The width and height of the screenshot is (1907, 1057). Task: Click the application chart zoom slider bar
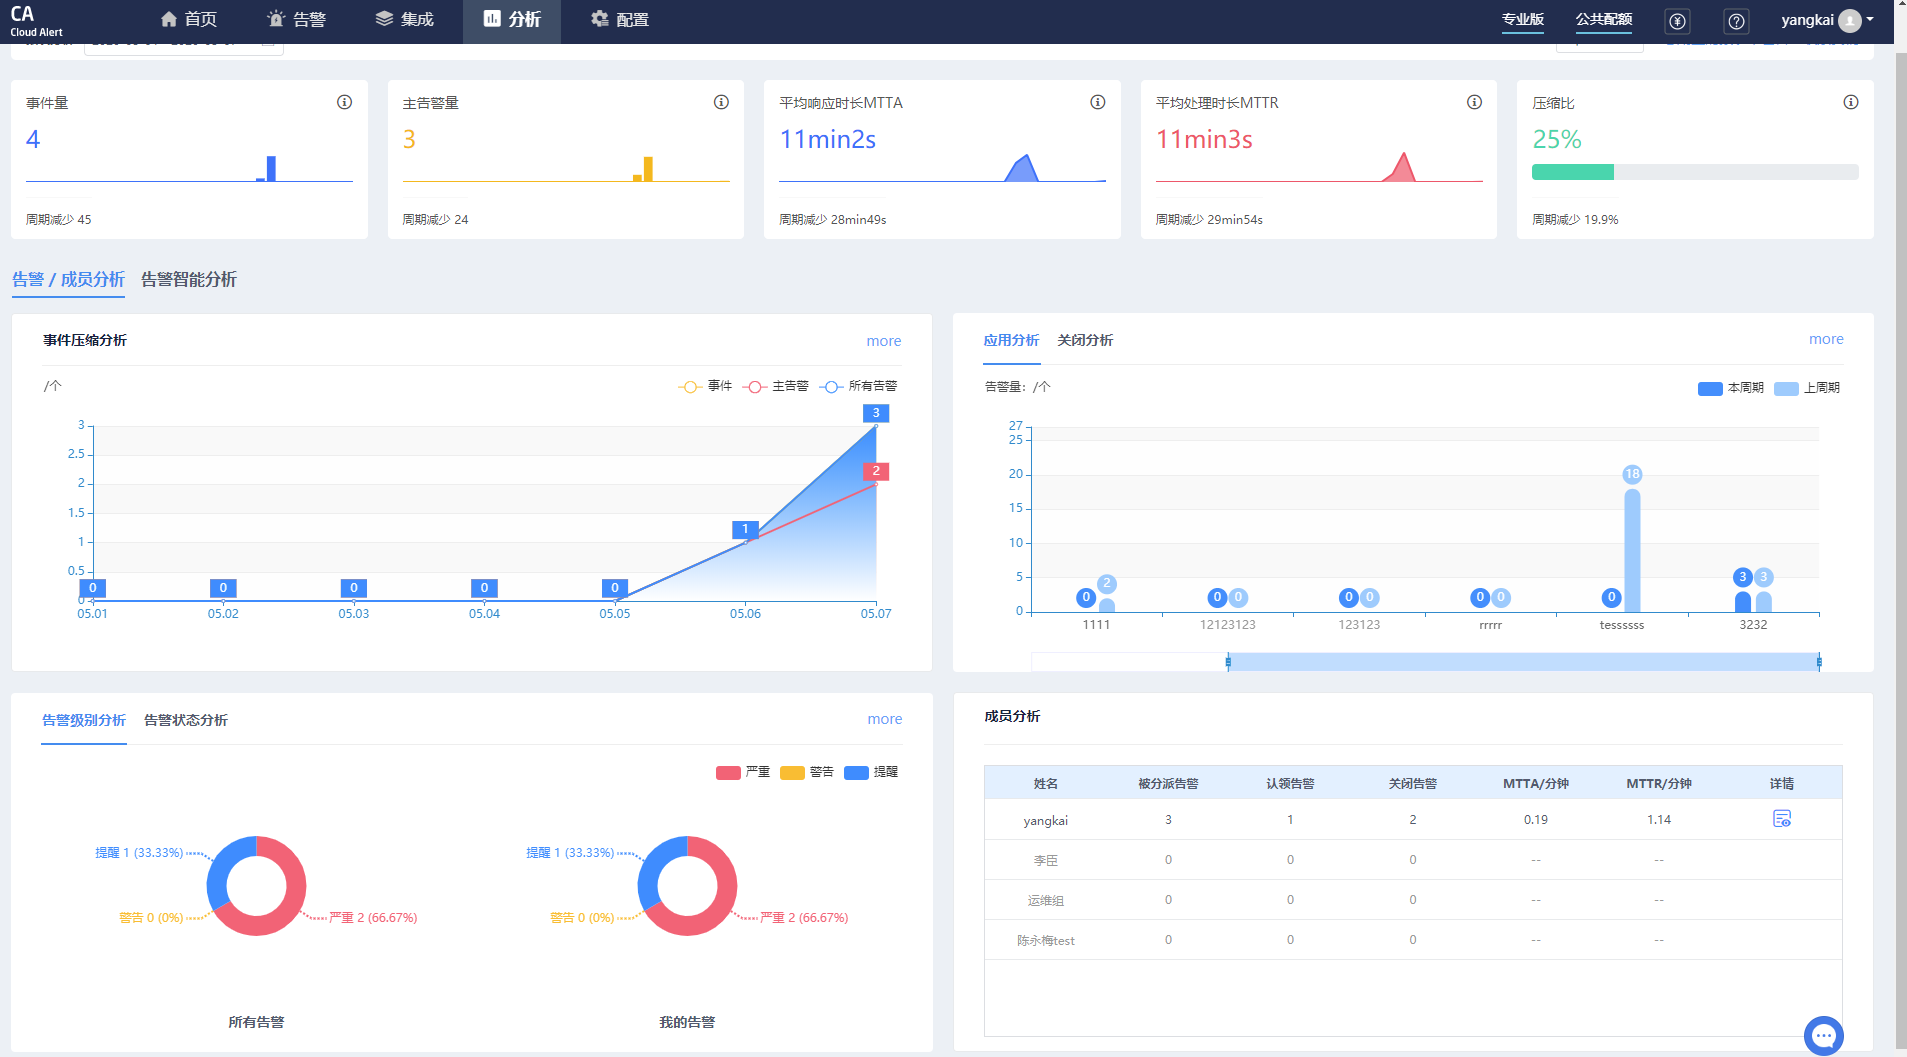tap(1524, 662)
